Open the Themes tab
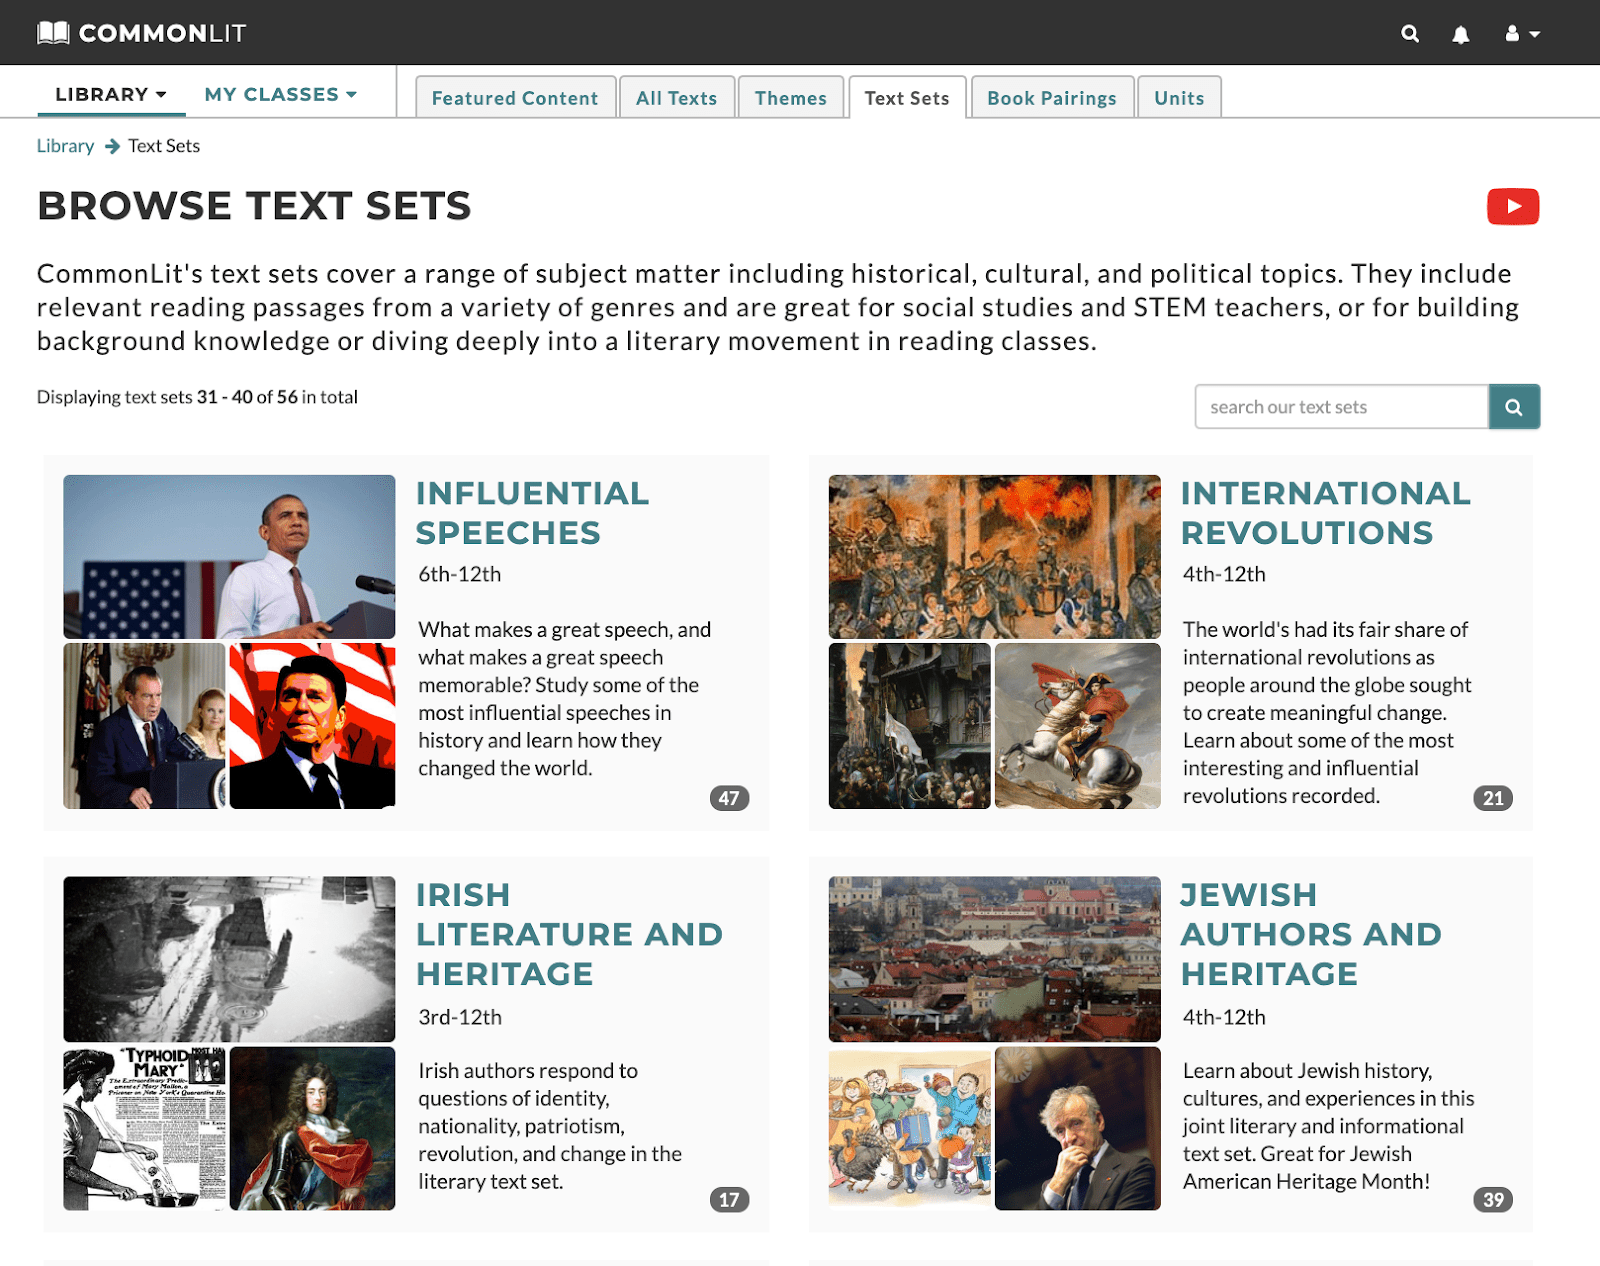The height and width of the screenshot is (1266, 1600). tap(791, 98)
